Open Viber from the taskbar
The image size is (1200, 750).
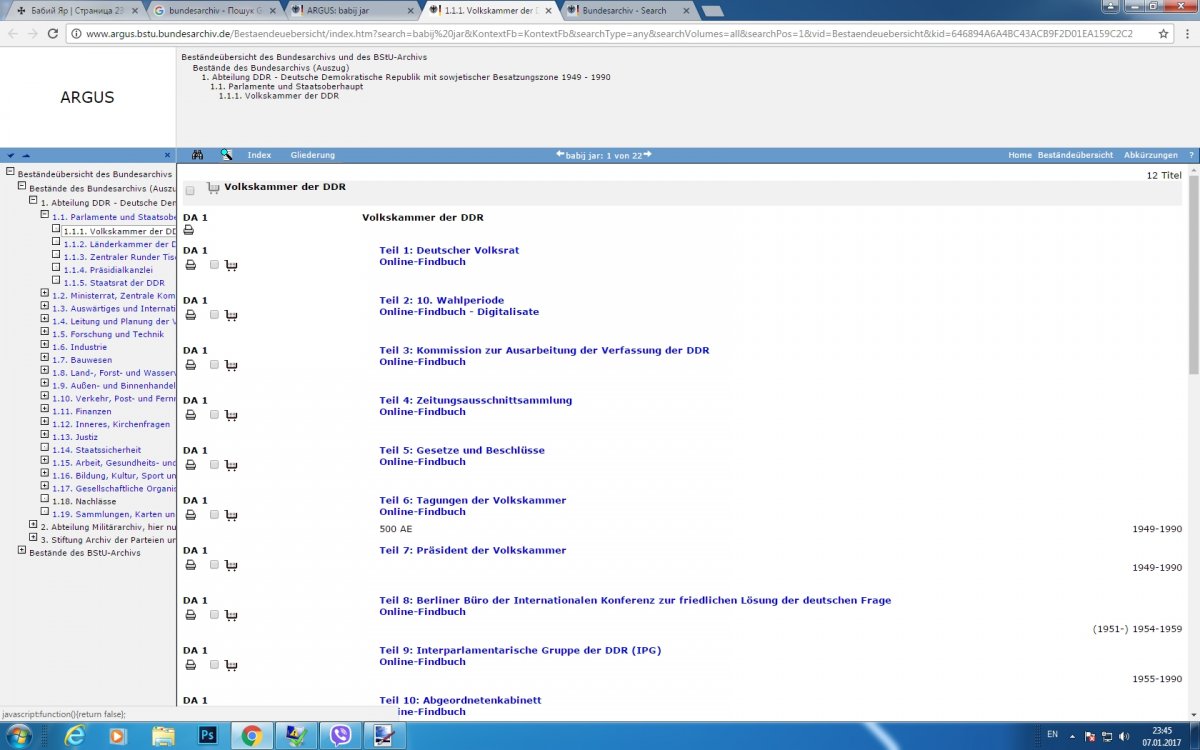[340, 735]
